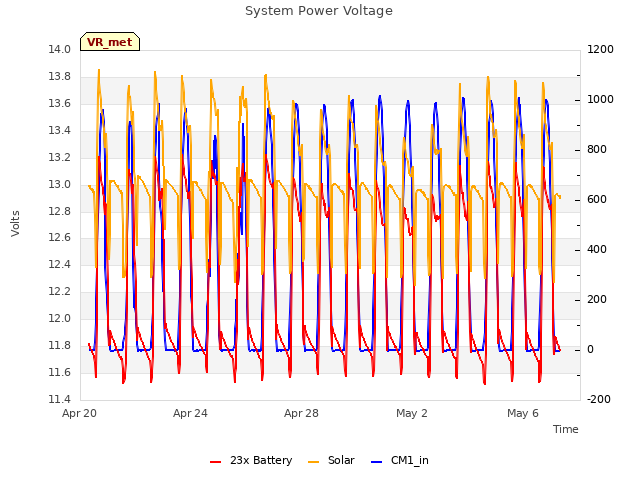
Task: Click the 1000 right axis value
Action: click(x=600, y=100)
